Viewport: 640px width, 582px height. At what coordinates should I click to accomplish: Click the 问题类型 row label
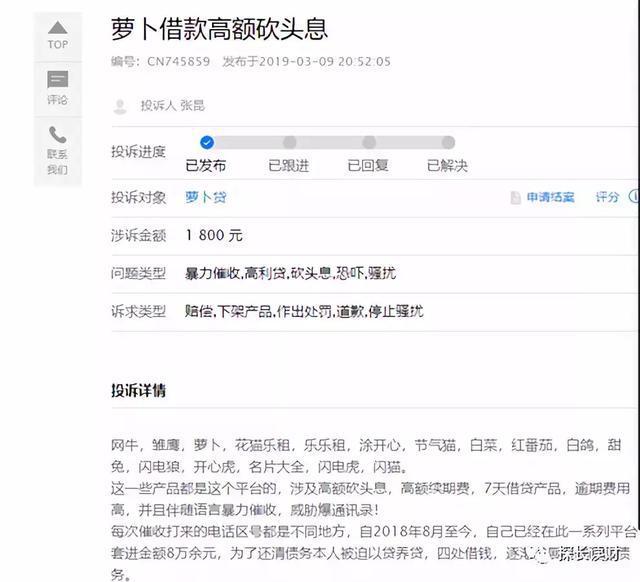tap(138, 273)
